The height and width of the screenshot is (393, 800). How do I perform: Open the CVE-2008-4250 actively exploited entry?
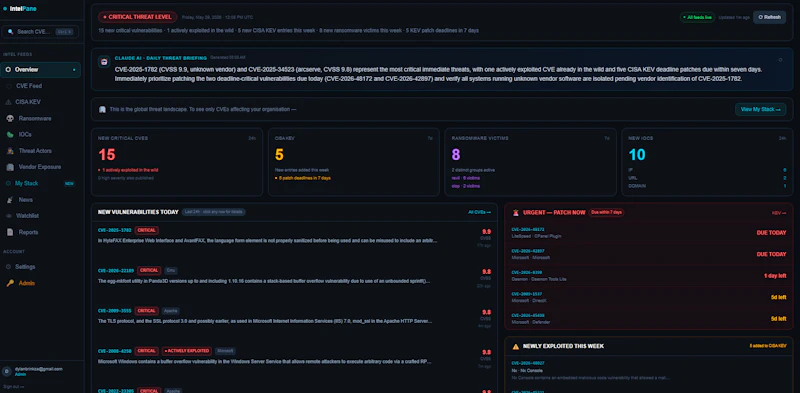pos(294,359)
